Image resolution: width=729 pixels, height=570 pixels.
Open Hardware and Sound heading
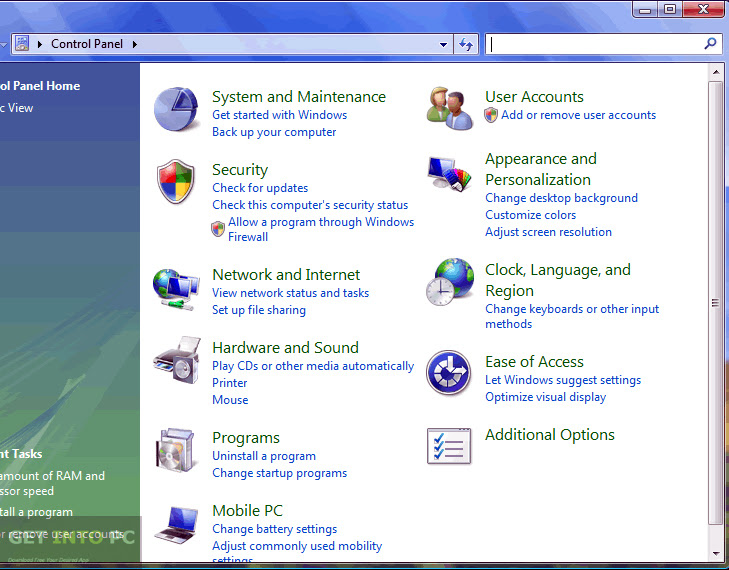285,348
